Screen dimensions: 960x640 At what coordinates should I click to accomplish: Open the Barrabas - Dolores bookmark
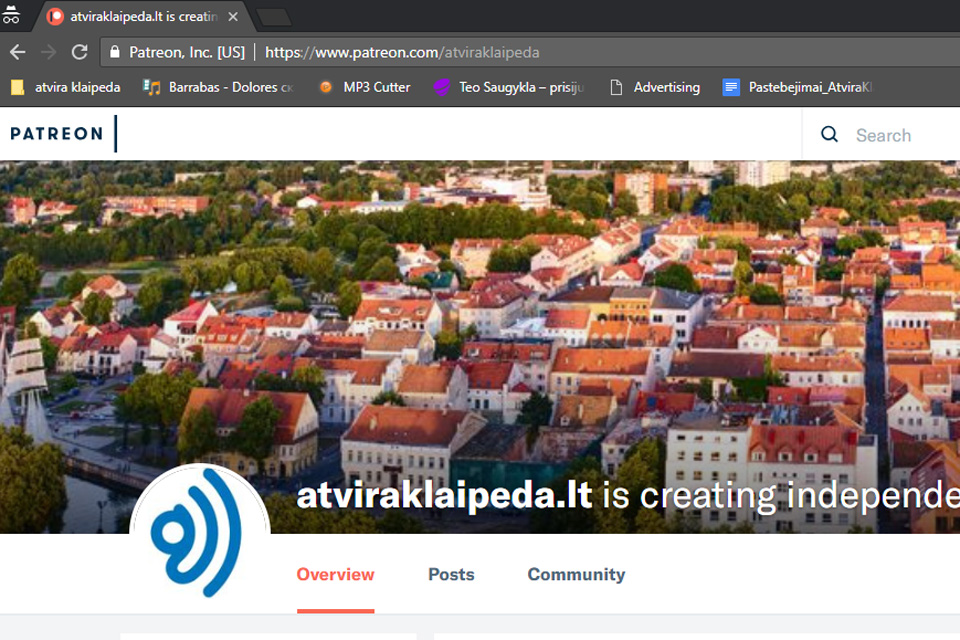pyautogui.click(x=218, y=87)
